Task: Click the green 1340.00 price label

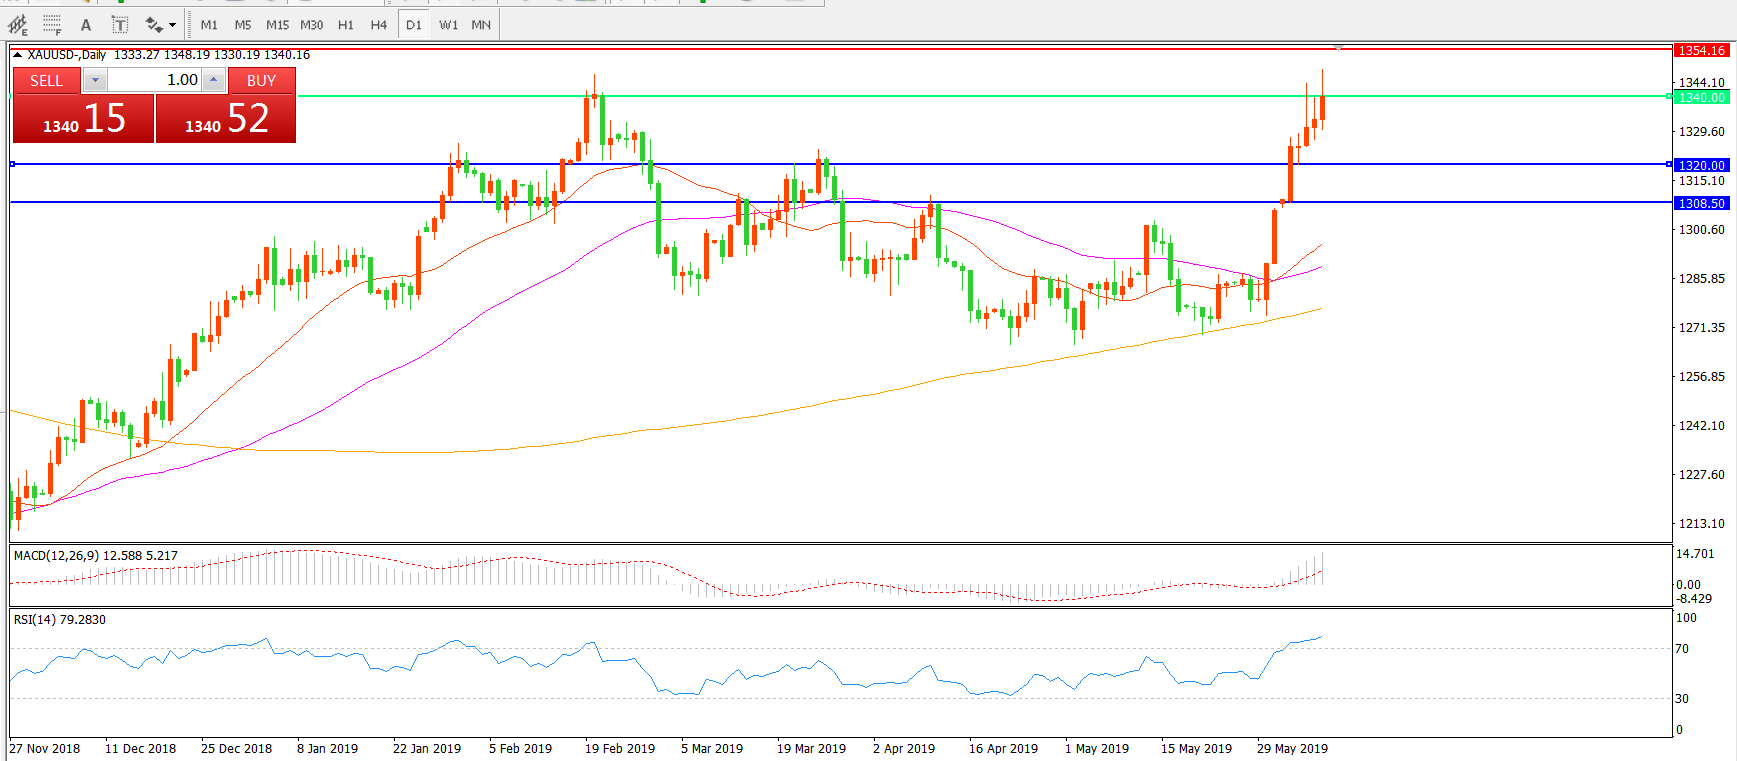Action: [x=1701, y=97]
